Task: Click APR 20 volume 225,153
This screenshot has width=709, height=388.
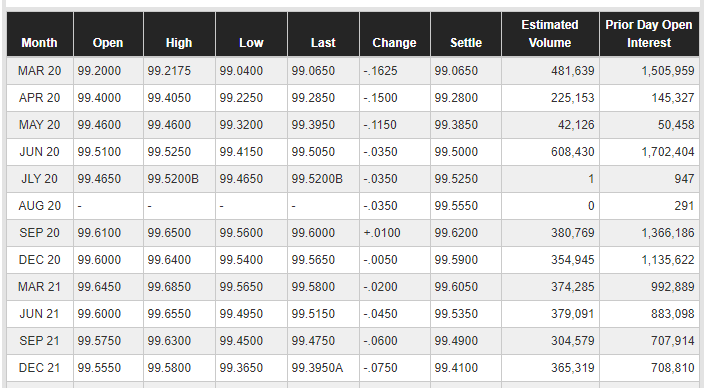Action: tap(573, 98)
